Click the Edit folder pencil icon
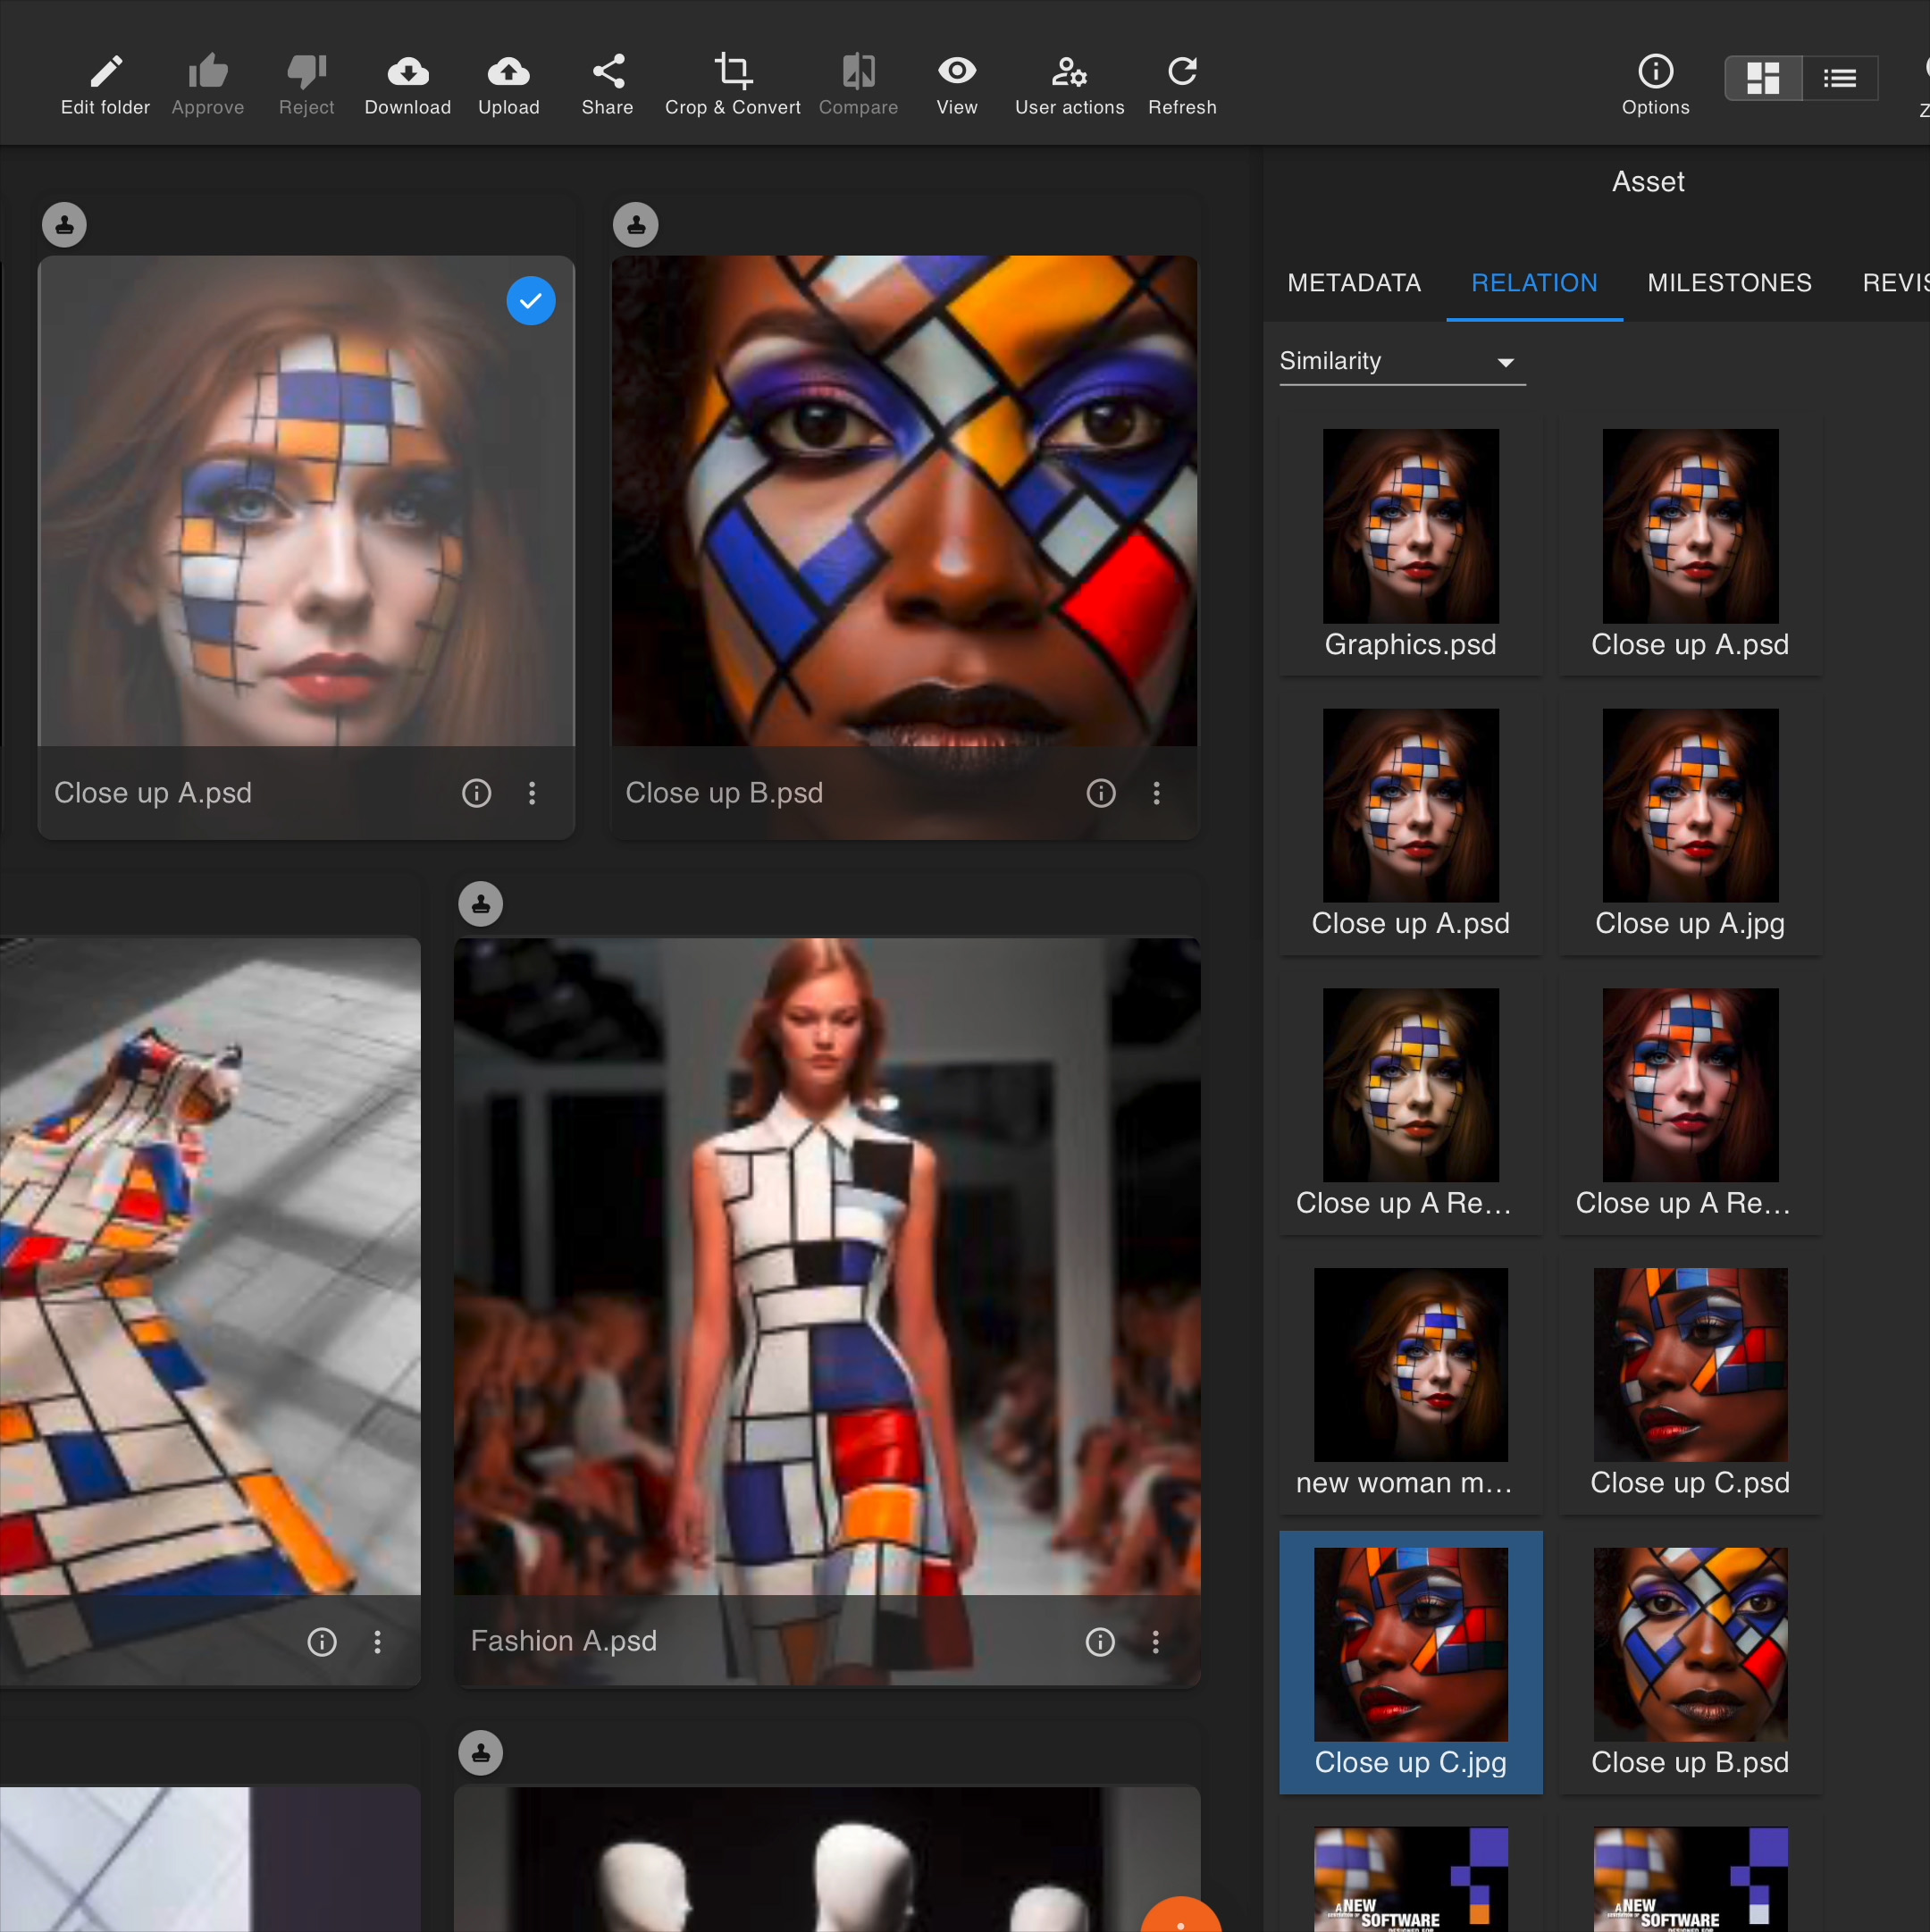1930x1932 pixels. click(105, 72)
